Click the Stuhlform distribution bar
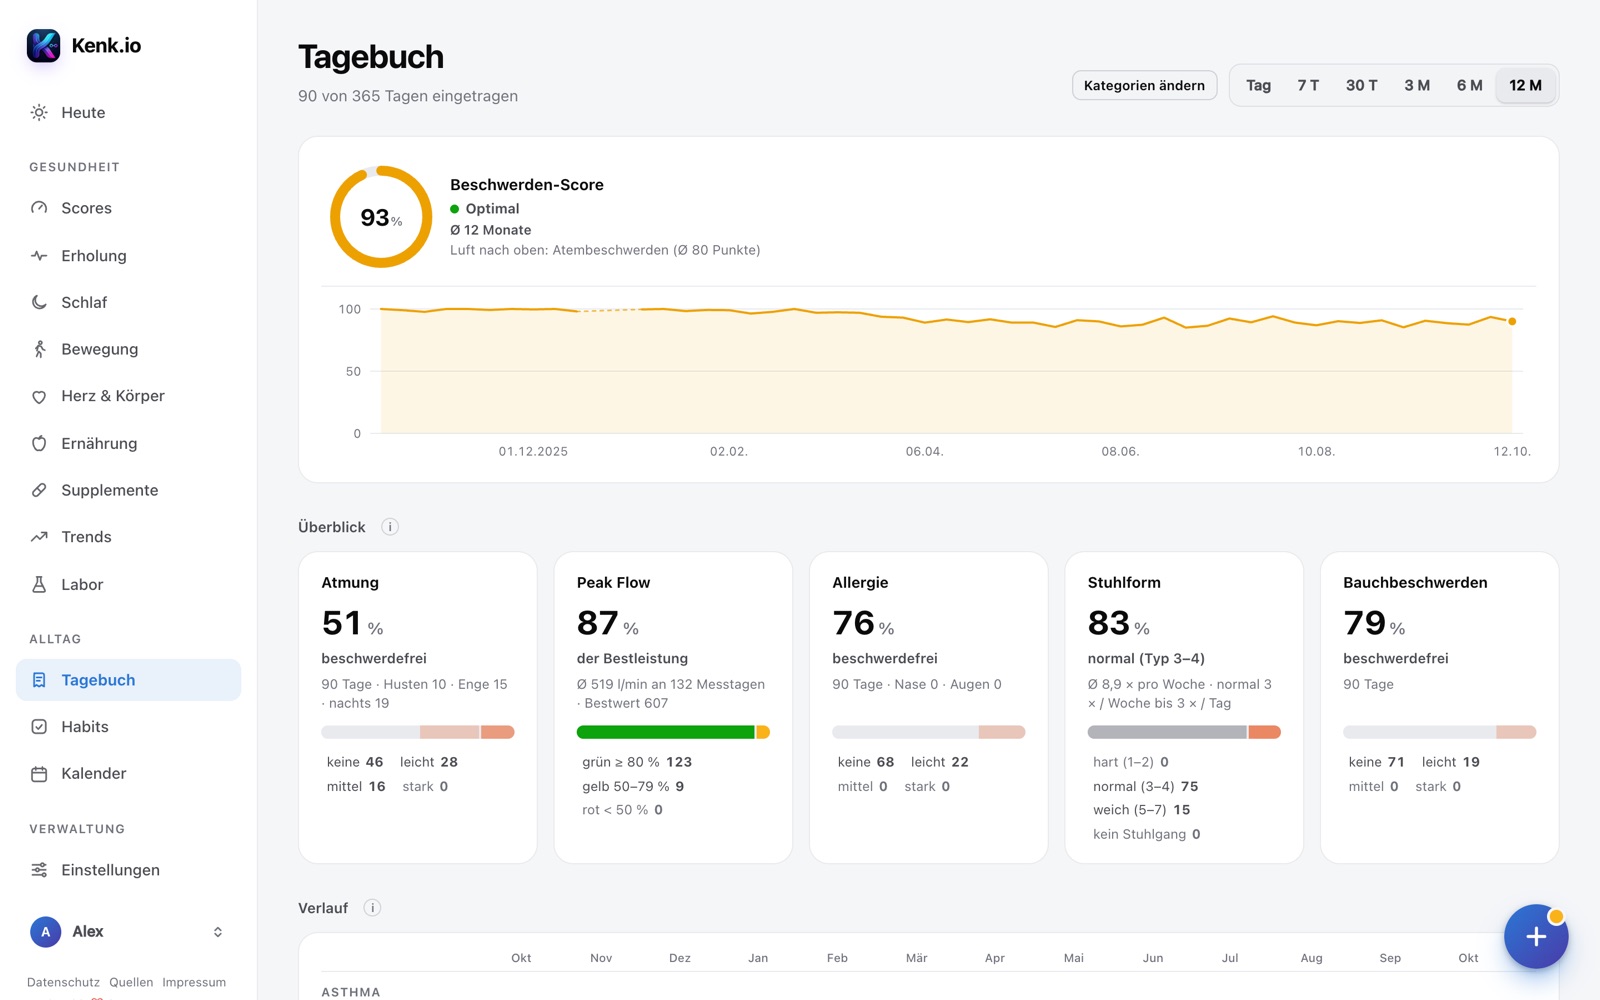Screen dimensions: 1600x1000 (x=1184, y=732)
